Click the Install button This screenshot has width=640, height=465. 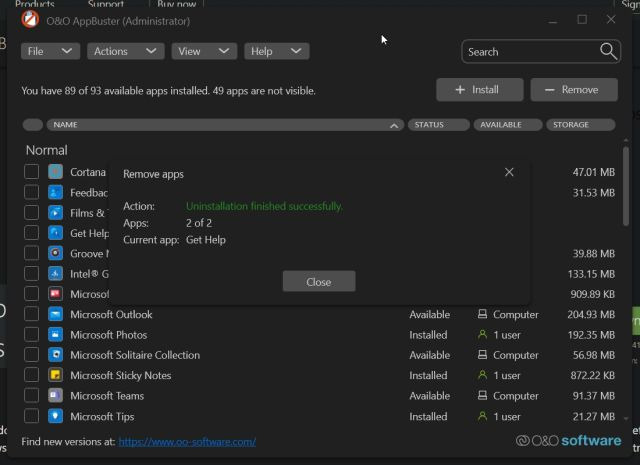click(x=480, y=89)
